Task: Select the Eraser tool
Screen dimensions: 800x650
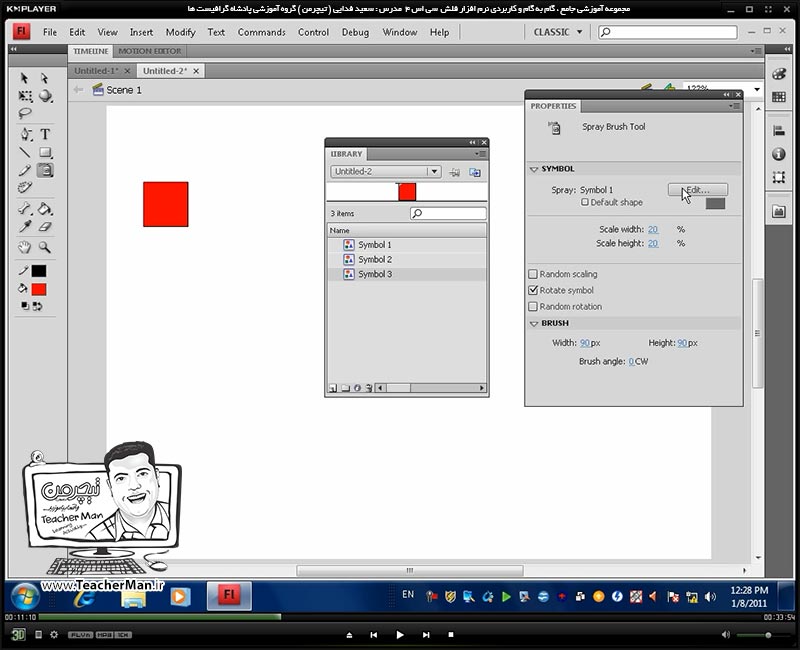Action: pyautogui.click(x=45, y=226)
